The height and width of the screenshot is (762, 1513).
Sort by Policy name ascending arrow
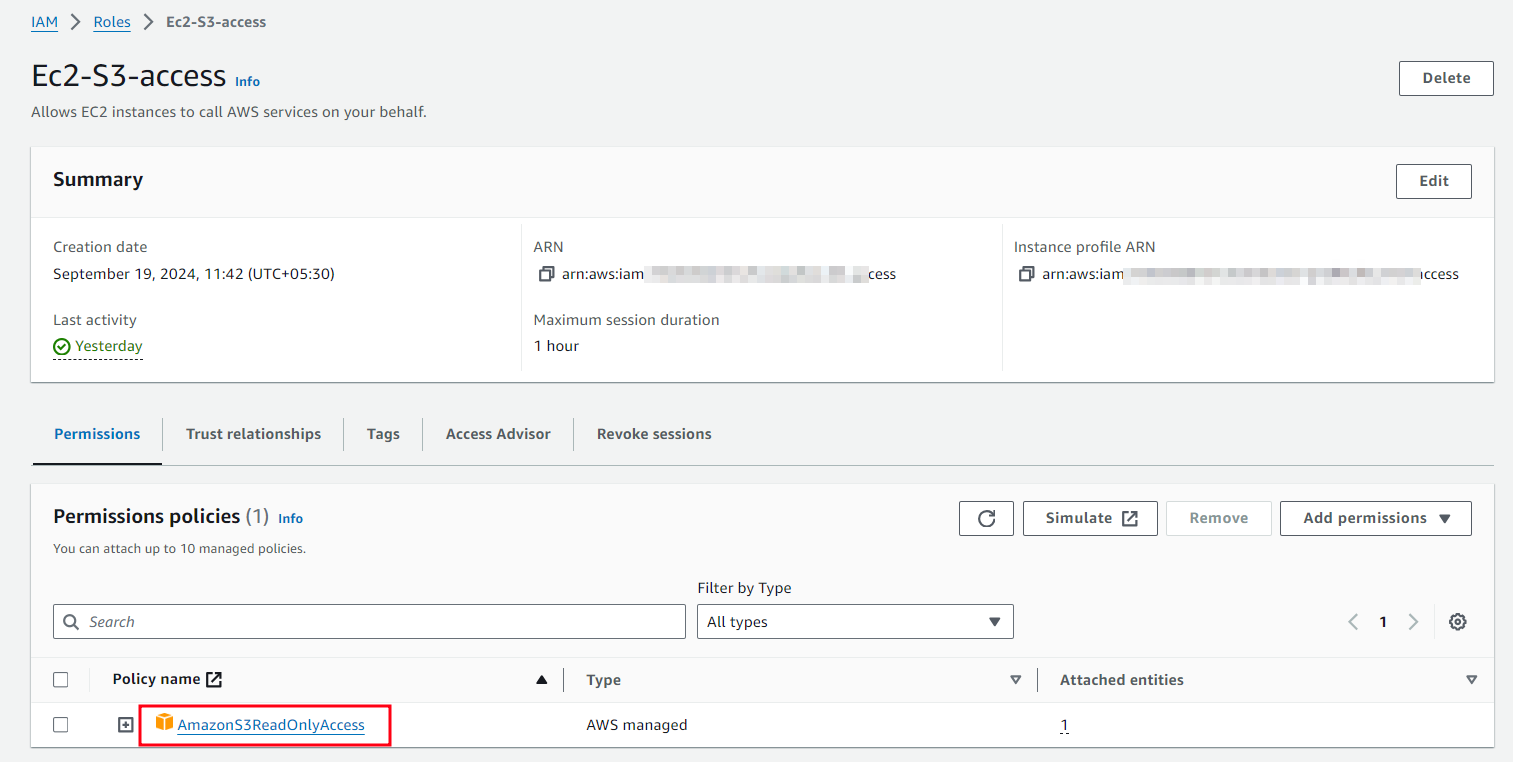tap(542, 680)
